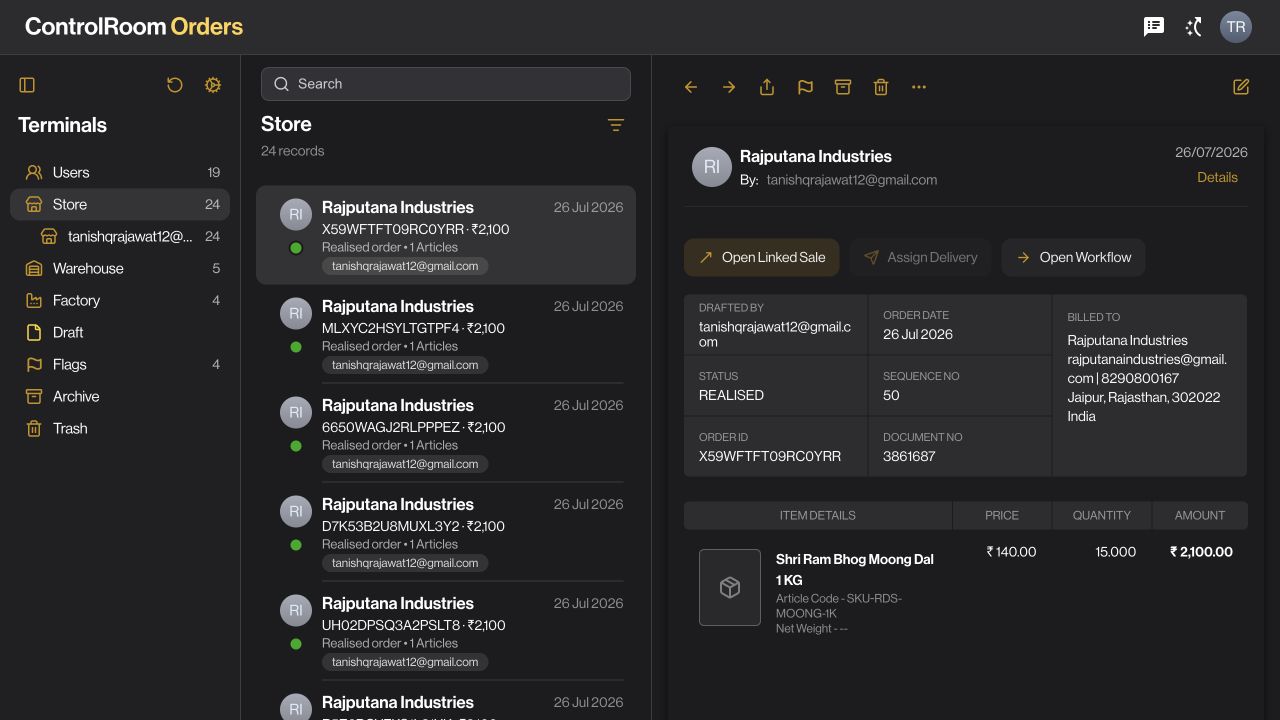Image resolution: width=1280 pixels, height=720 pixels.
Task: Click quantity value 15.000
Action: (x=1116, y=552)
